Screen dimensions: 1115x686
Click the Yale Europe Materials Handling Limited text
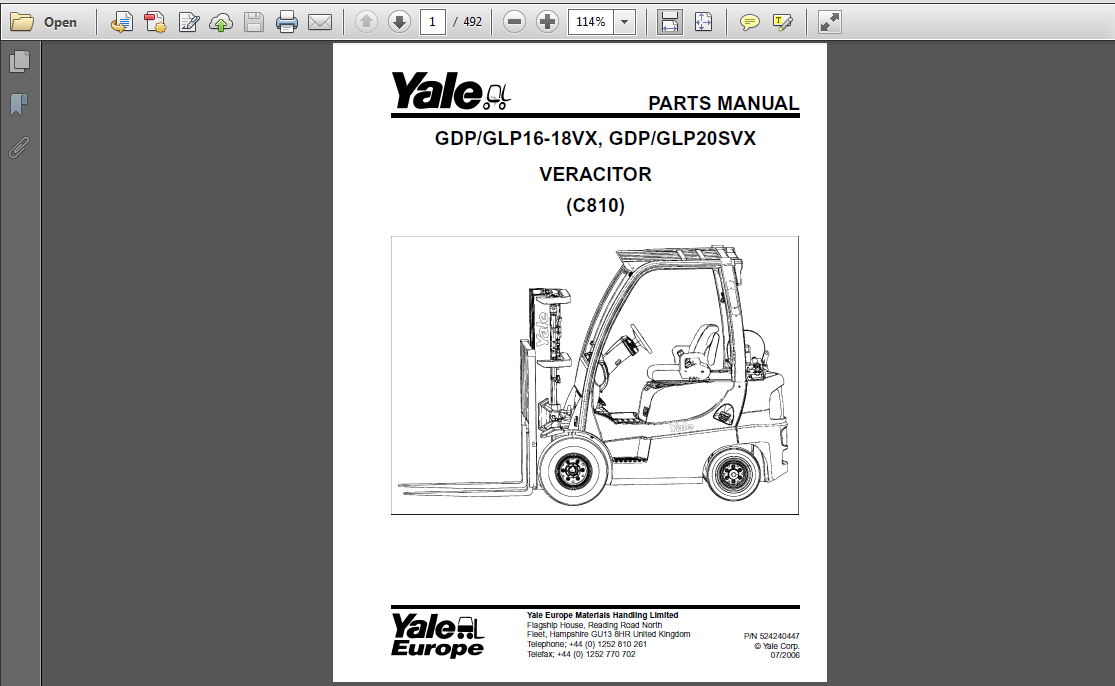[x=602, y=616]
